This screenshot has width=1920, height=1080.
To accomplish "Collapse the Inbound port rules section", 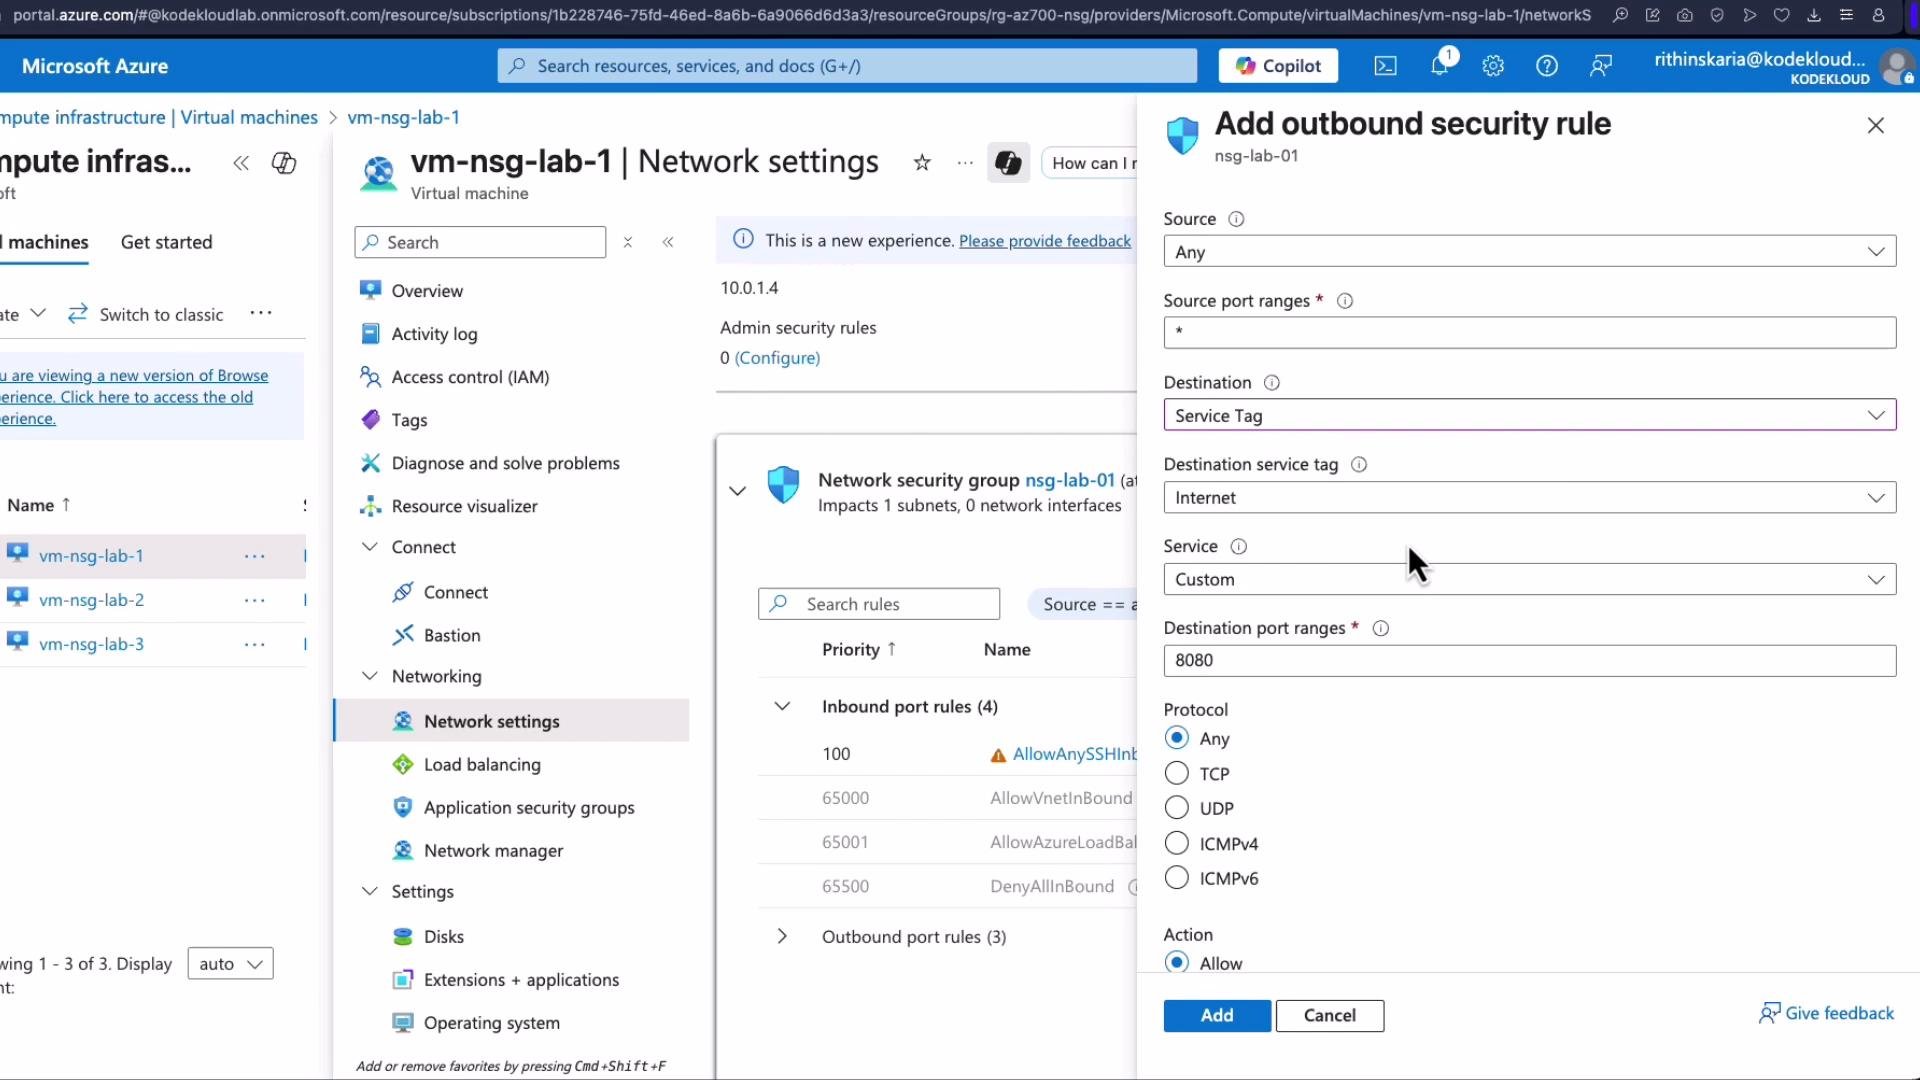I will [782, 706].
